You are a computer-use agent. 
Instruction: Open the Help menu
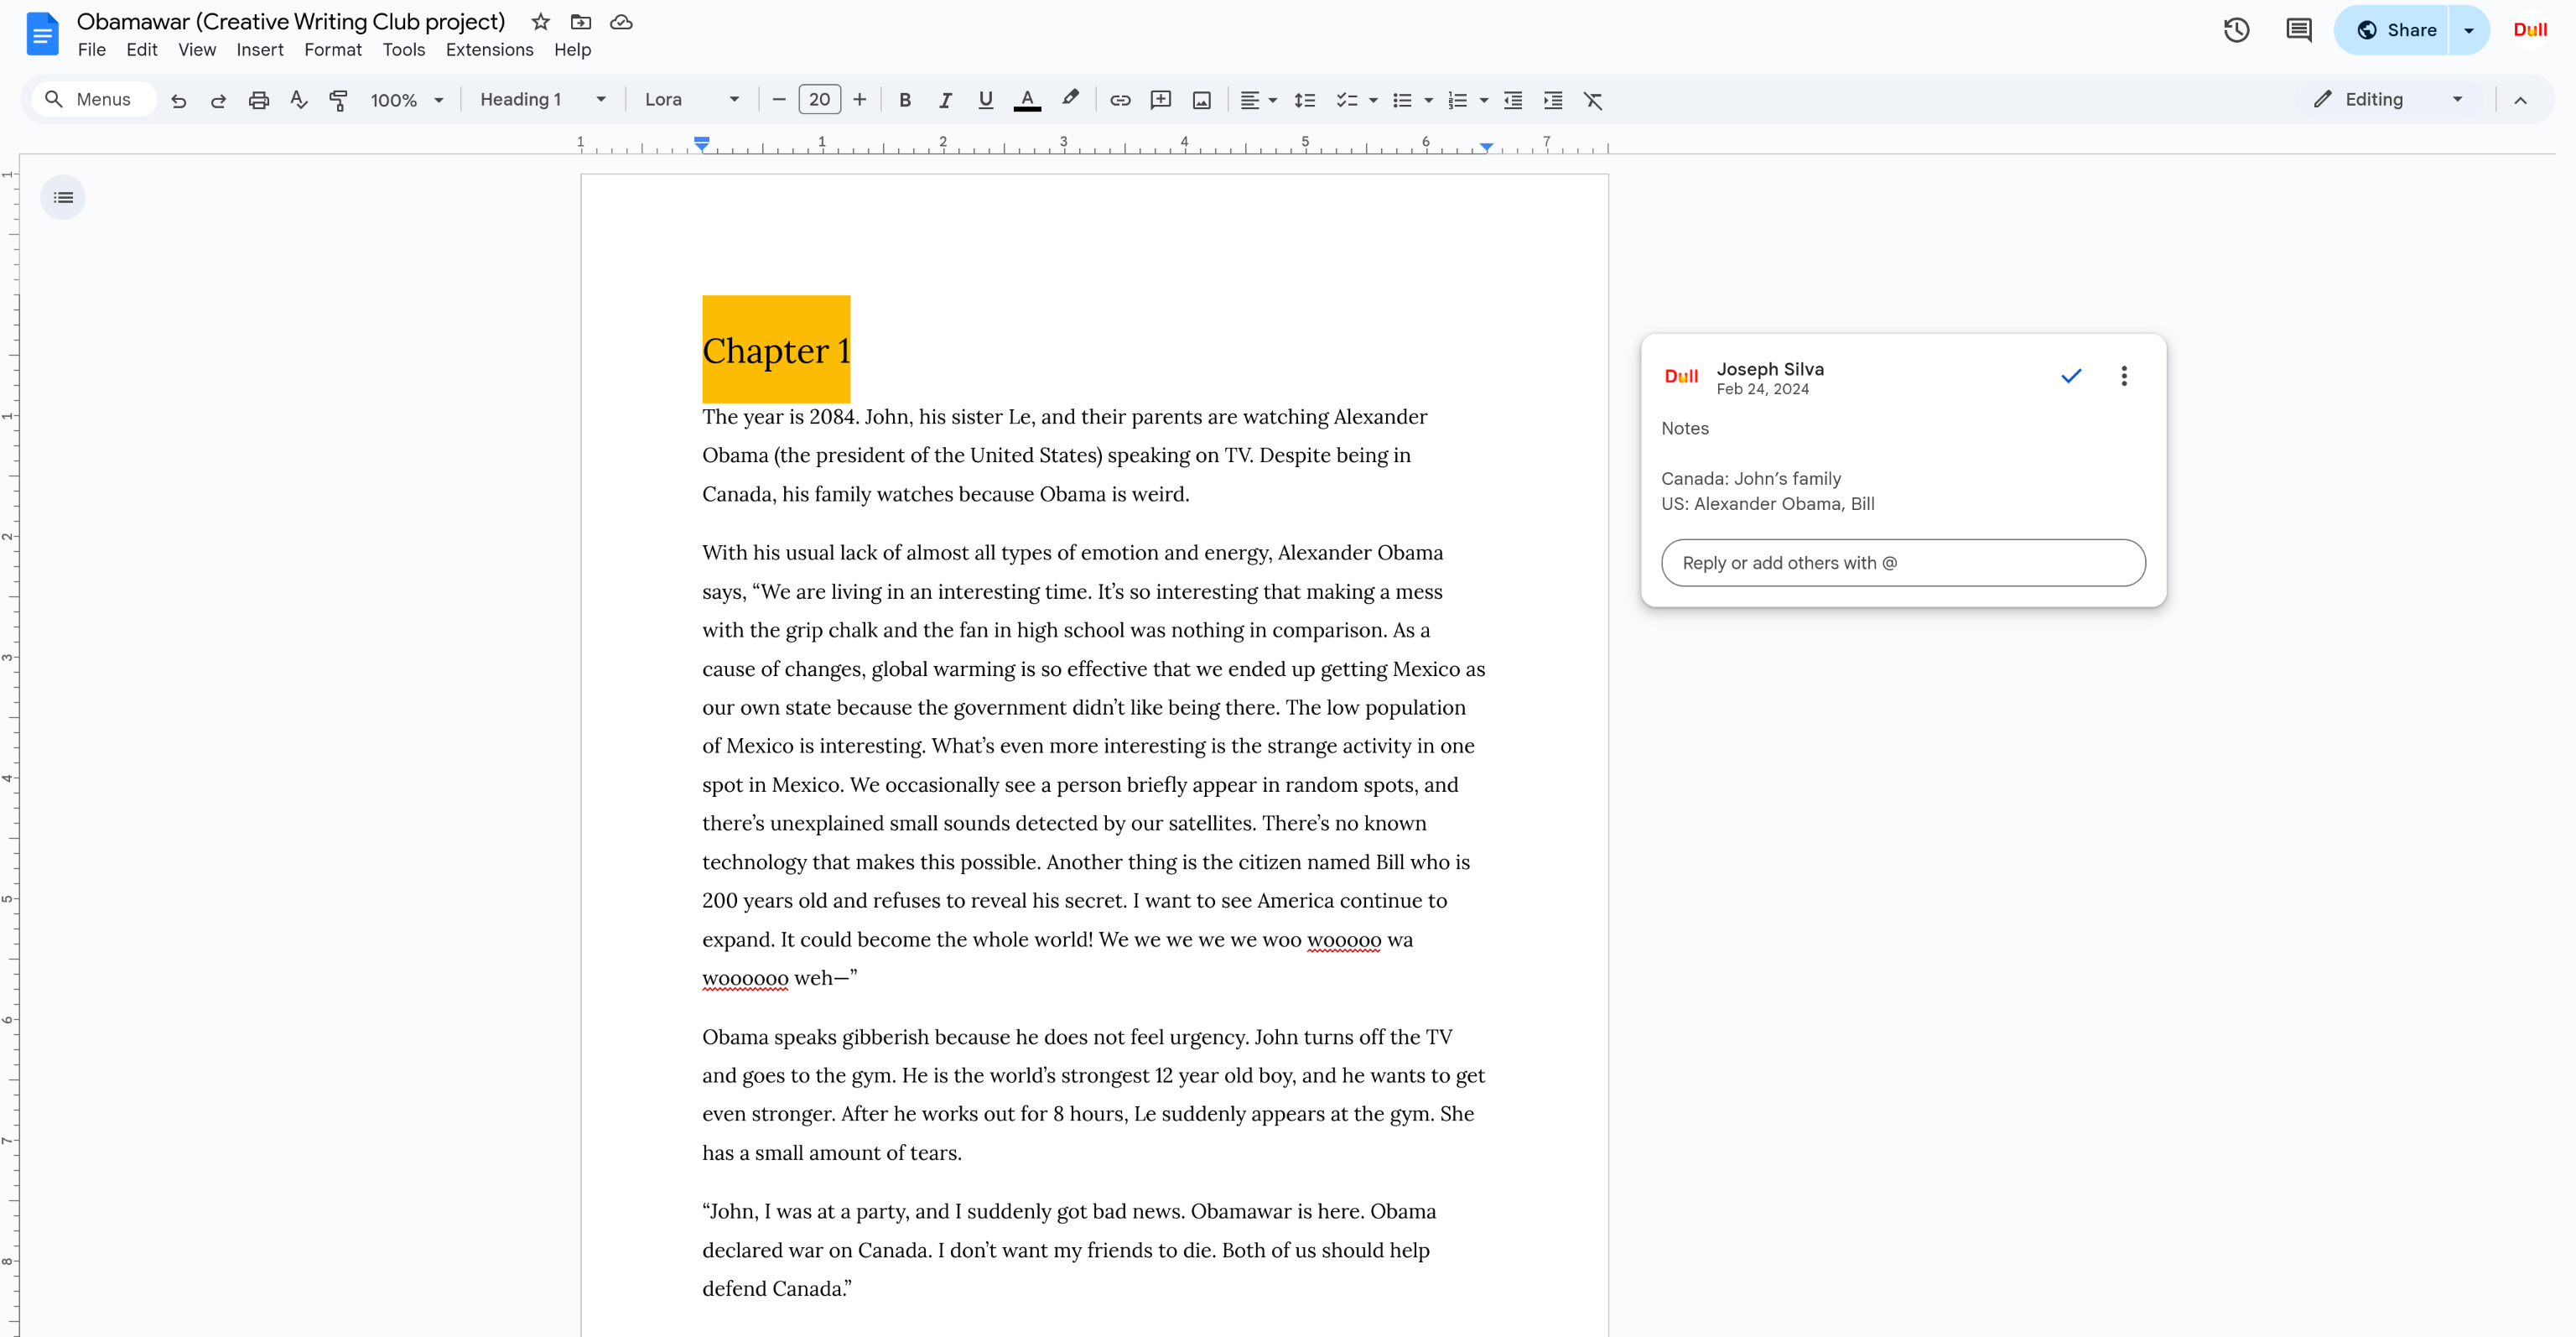573,50
